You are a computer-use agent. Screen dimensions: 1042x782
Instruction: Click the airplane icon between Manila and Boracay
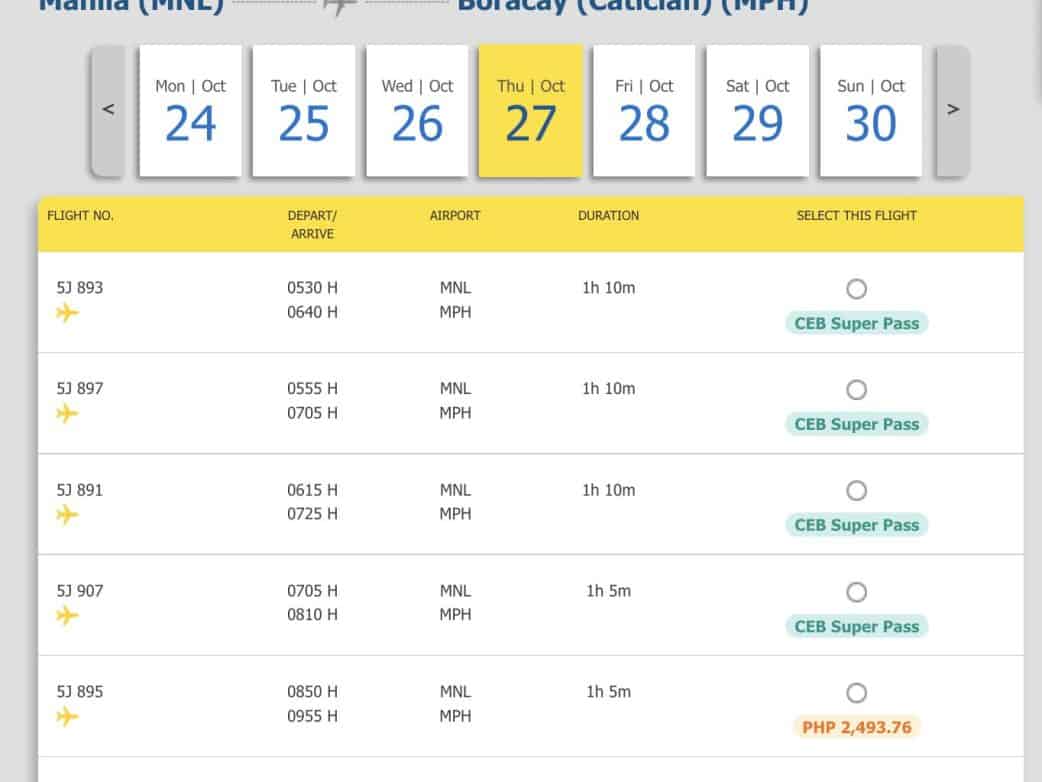point(340,6)
